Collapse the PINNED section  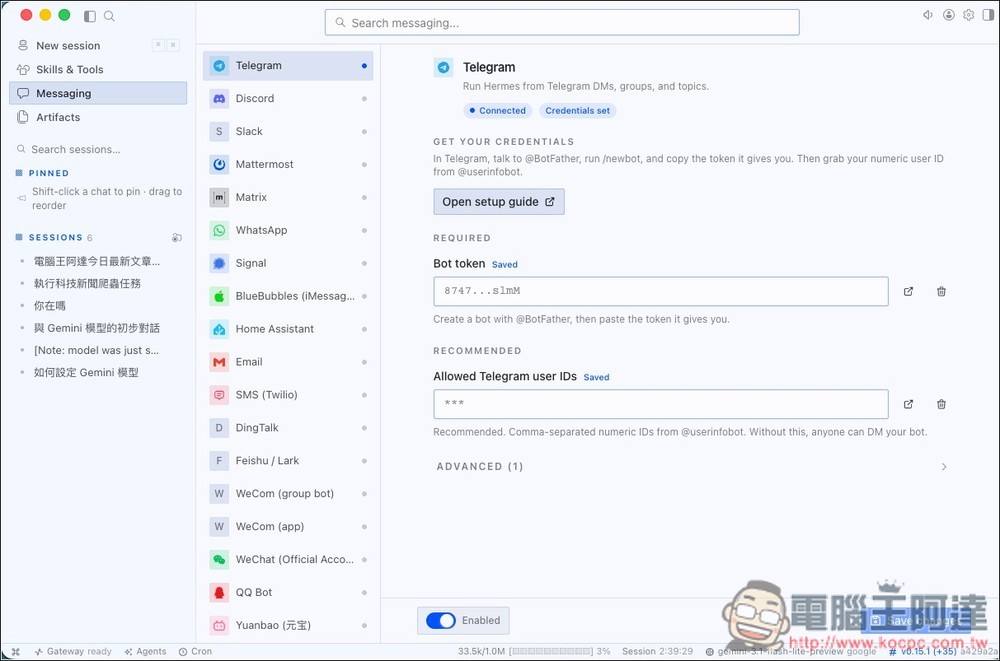(48, 173)
